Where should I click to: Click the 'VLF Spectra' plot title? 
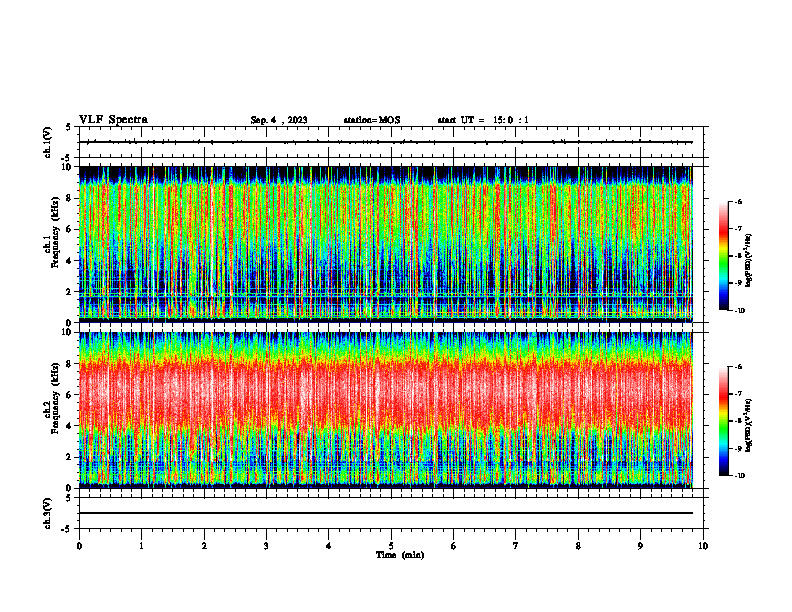coord(113,120)
